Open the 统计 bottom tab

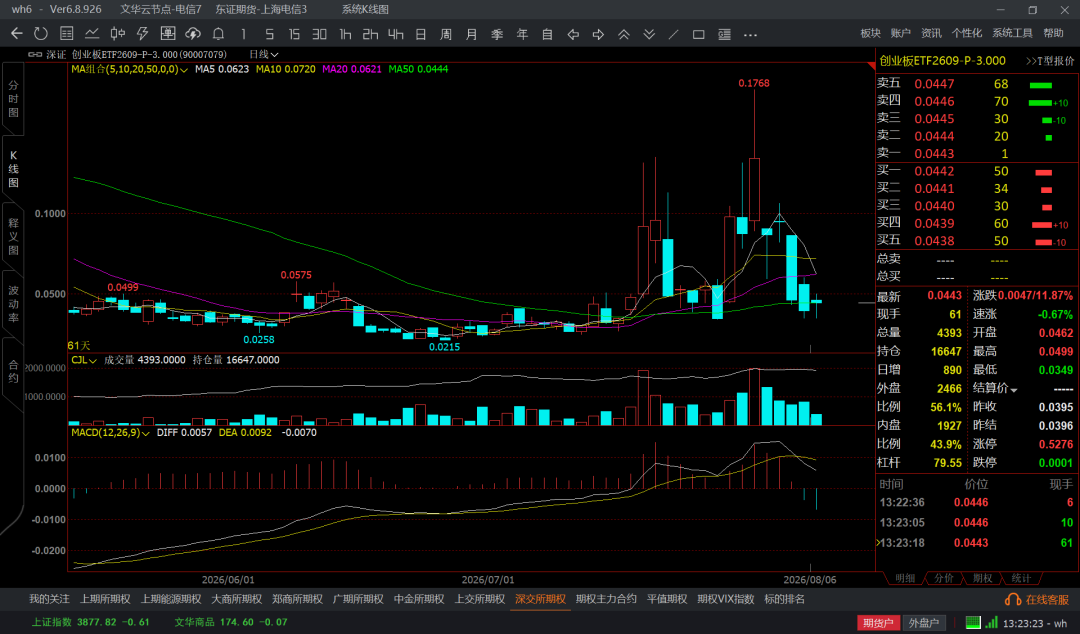(x=1021, y=578)
